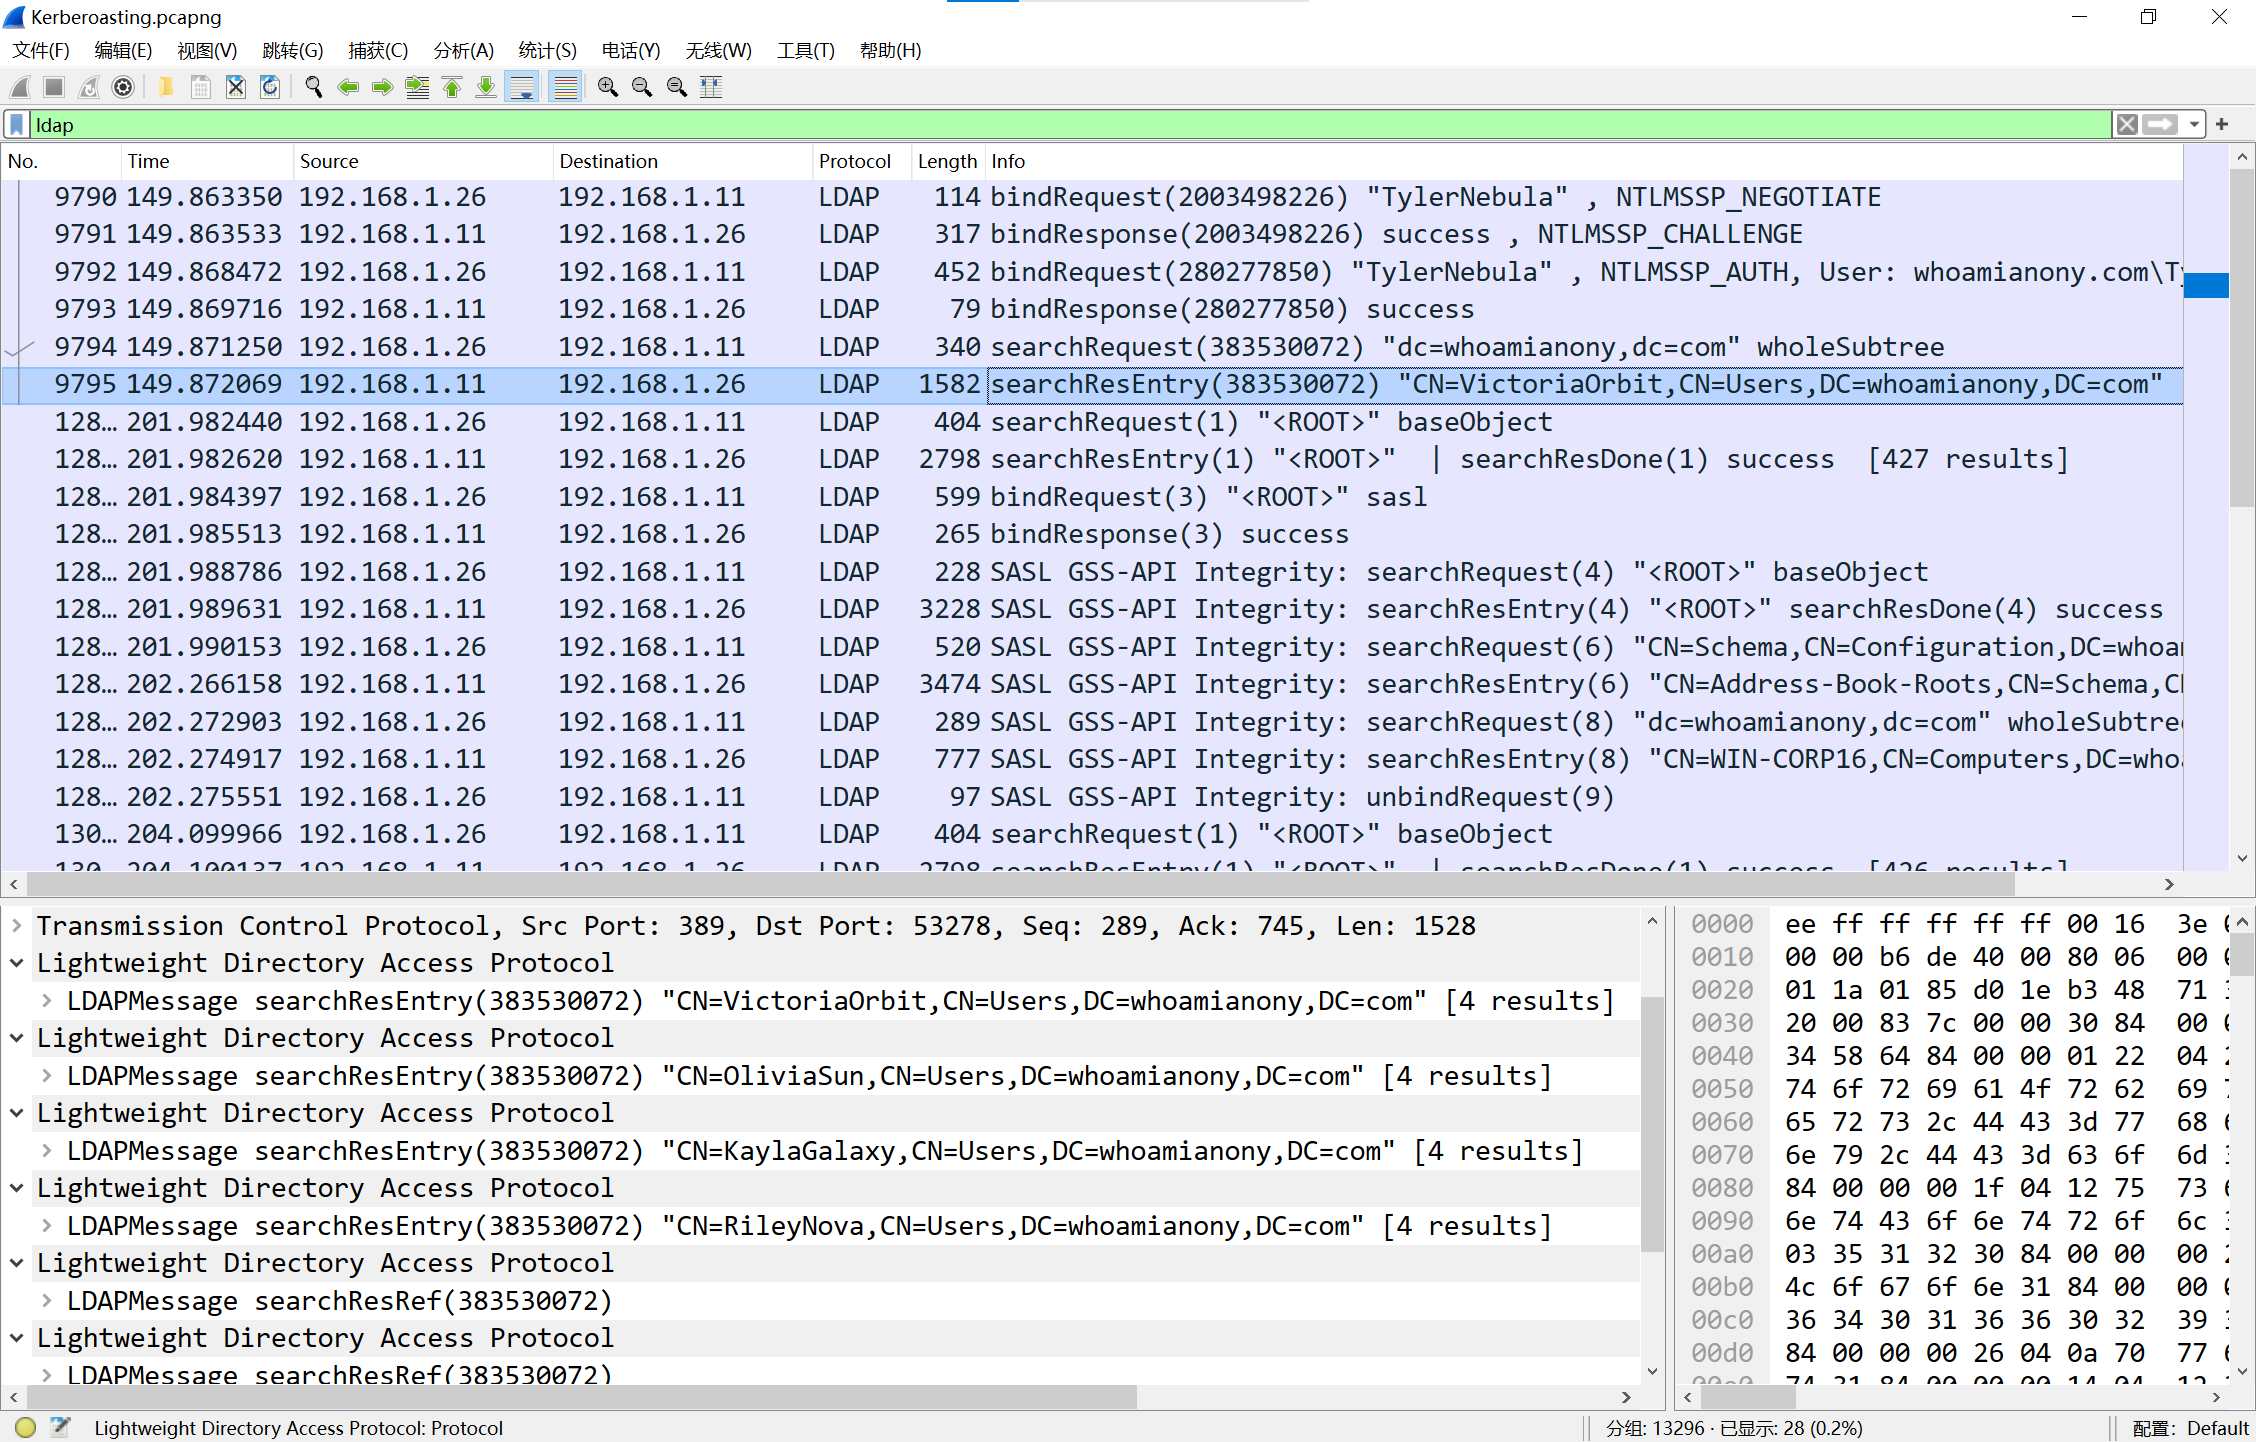Open the 捕获(C) menu
Viewport: 2256px width, 1442px height.
(378, 50)
